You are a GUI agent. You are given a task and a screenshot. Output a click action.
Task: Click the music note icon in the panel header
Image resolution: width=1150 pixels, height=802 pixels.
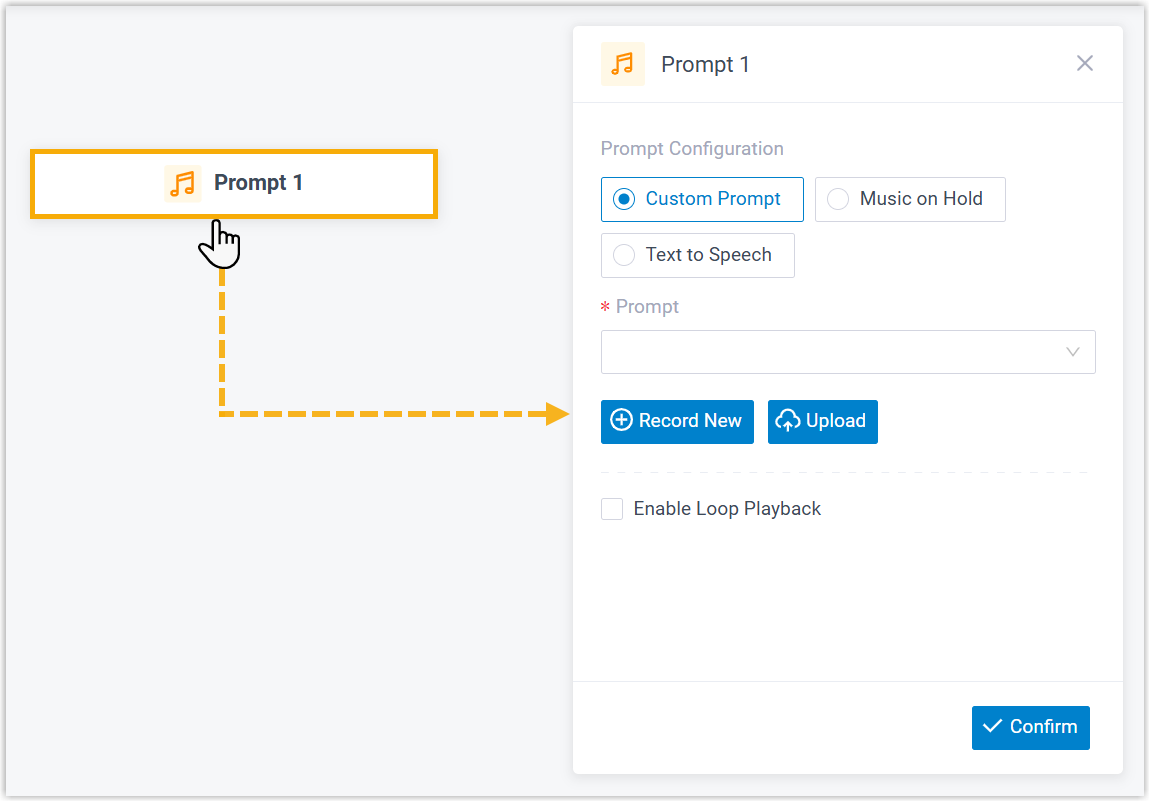[x=623, y=65]
